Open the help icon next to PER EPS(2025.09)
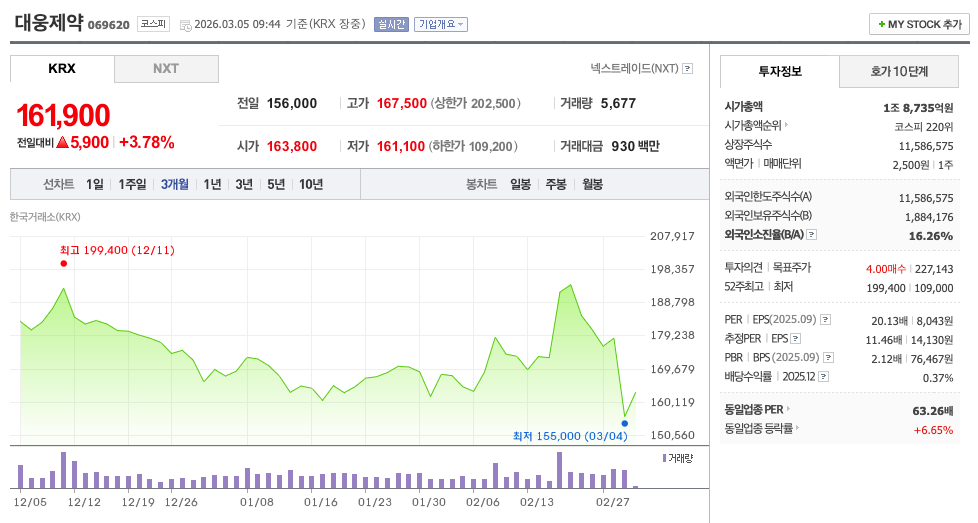 (825, 320)
